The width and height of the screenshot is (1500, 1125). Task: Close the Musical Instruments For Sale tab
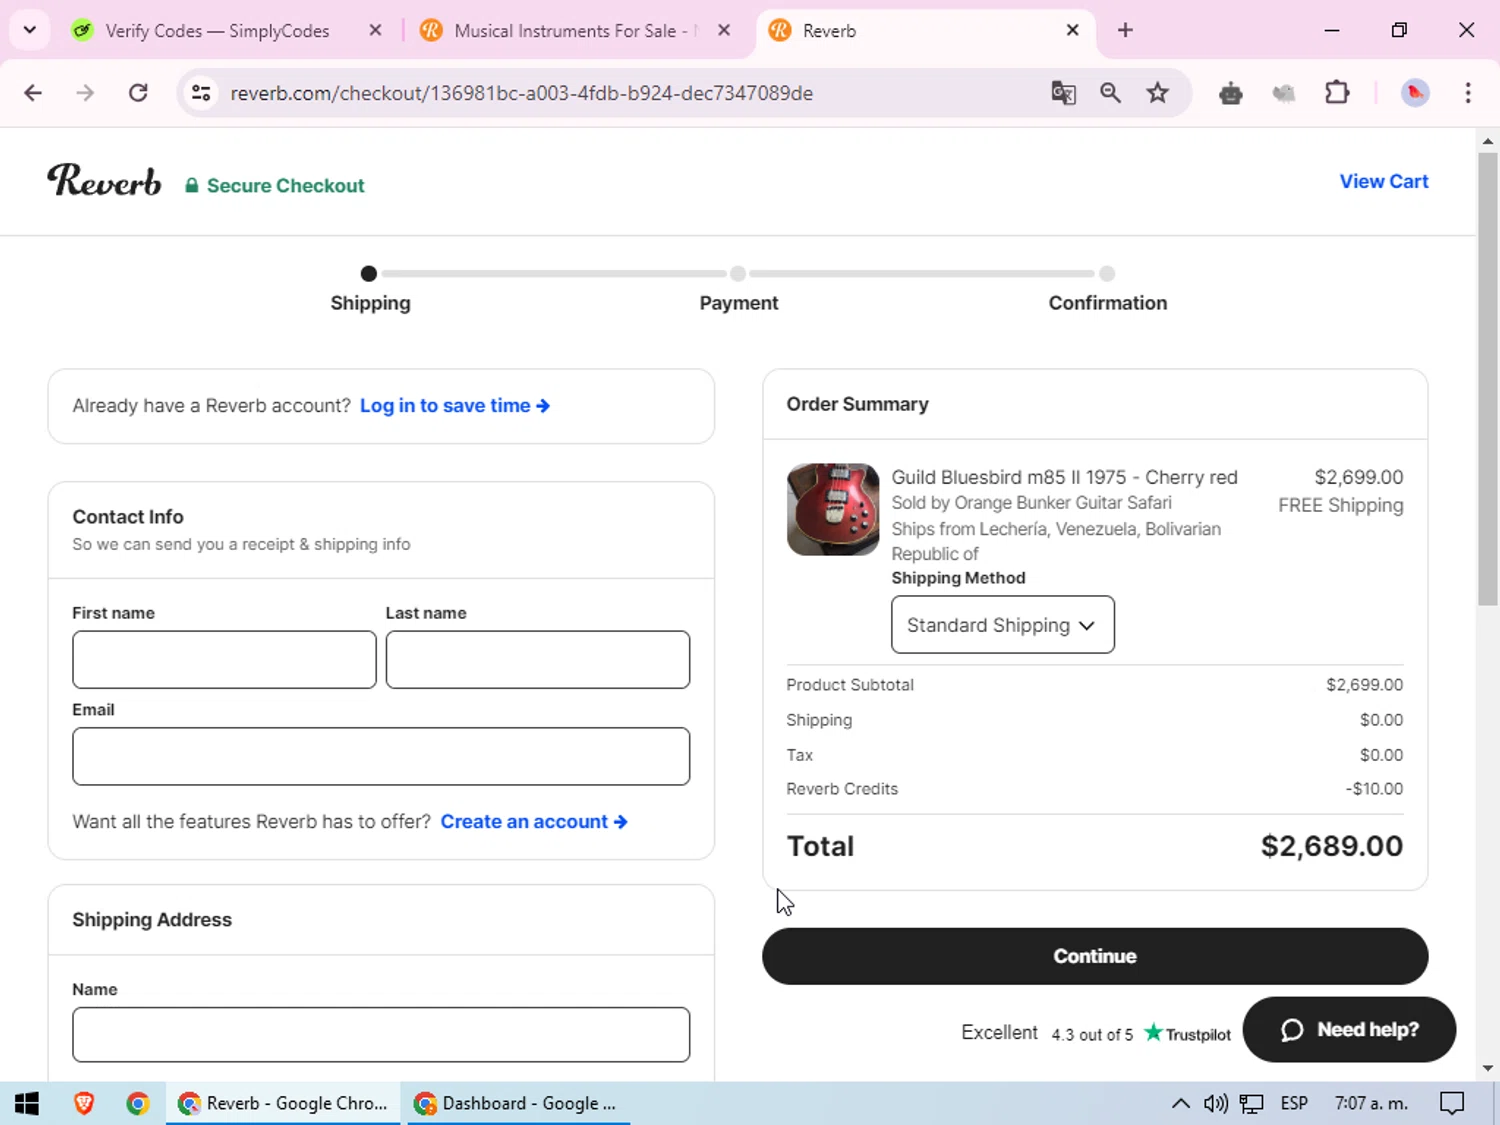point(724,30)
